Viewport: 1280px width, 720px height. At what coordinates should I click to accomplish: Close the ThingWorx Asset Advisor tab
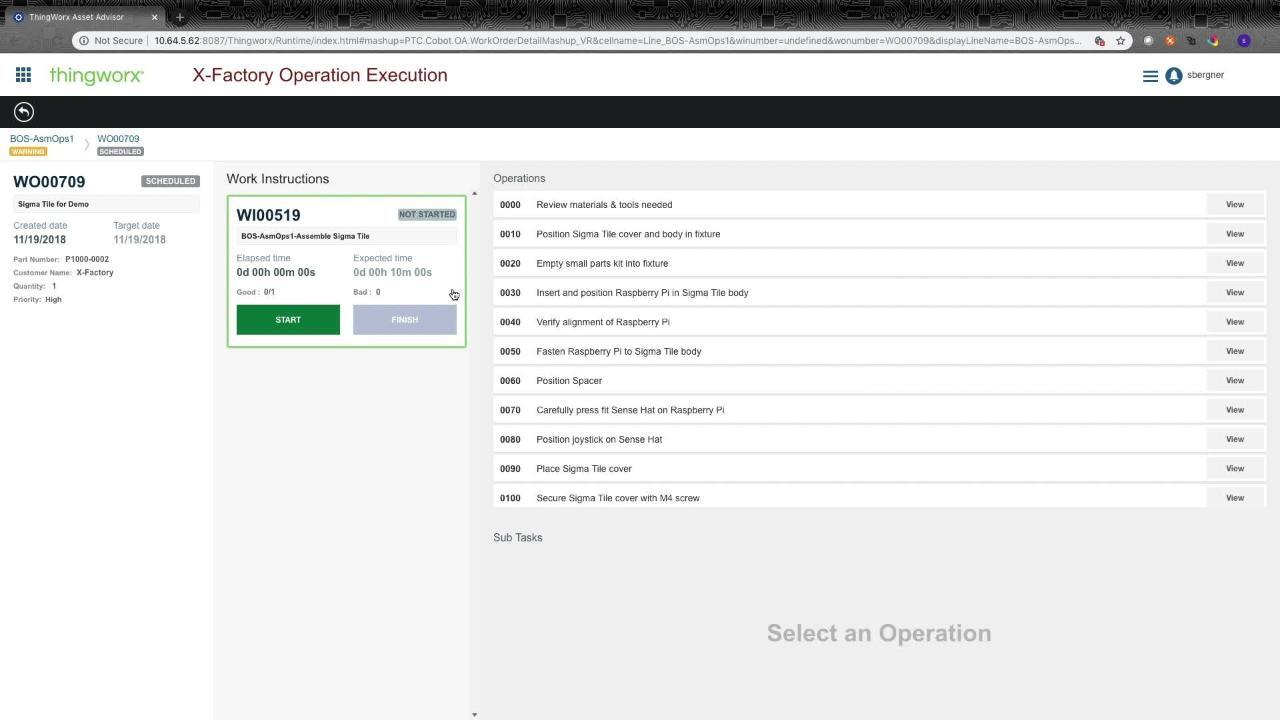pos(155,17)
